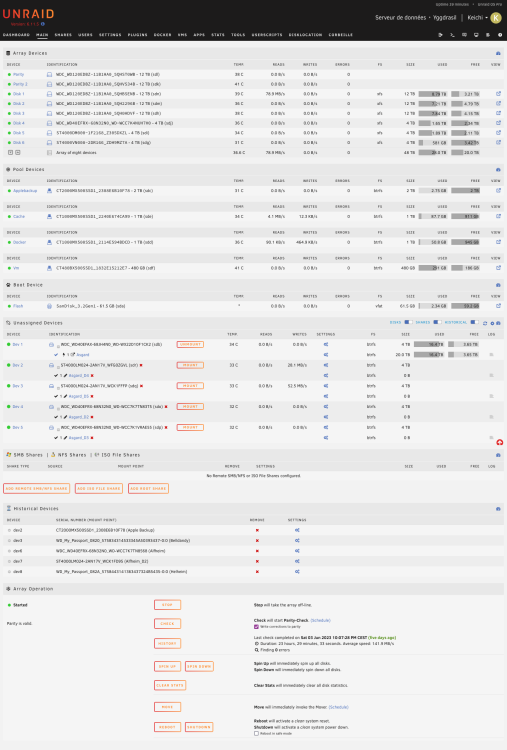This screenshot has height=750, width=507.
Task: Click the Cache pool browse icon
Action: 498,216
